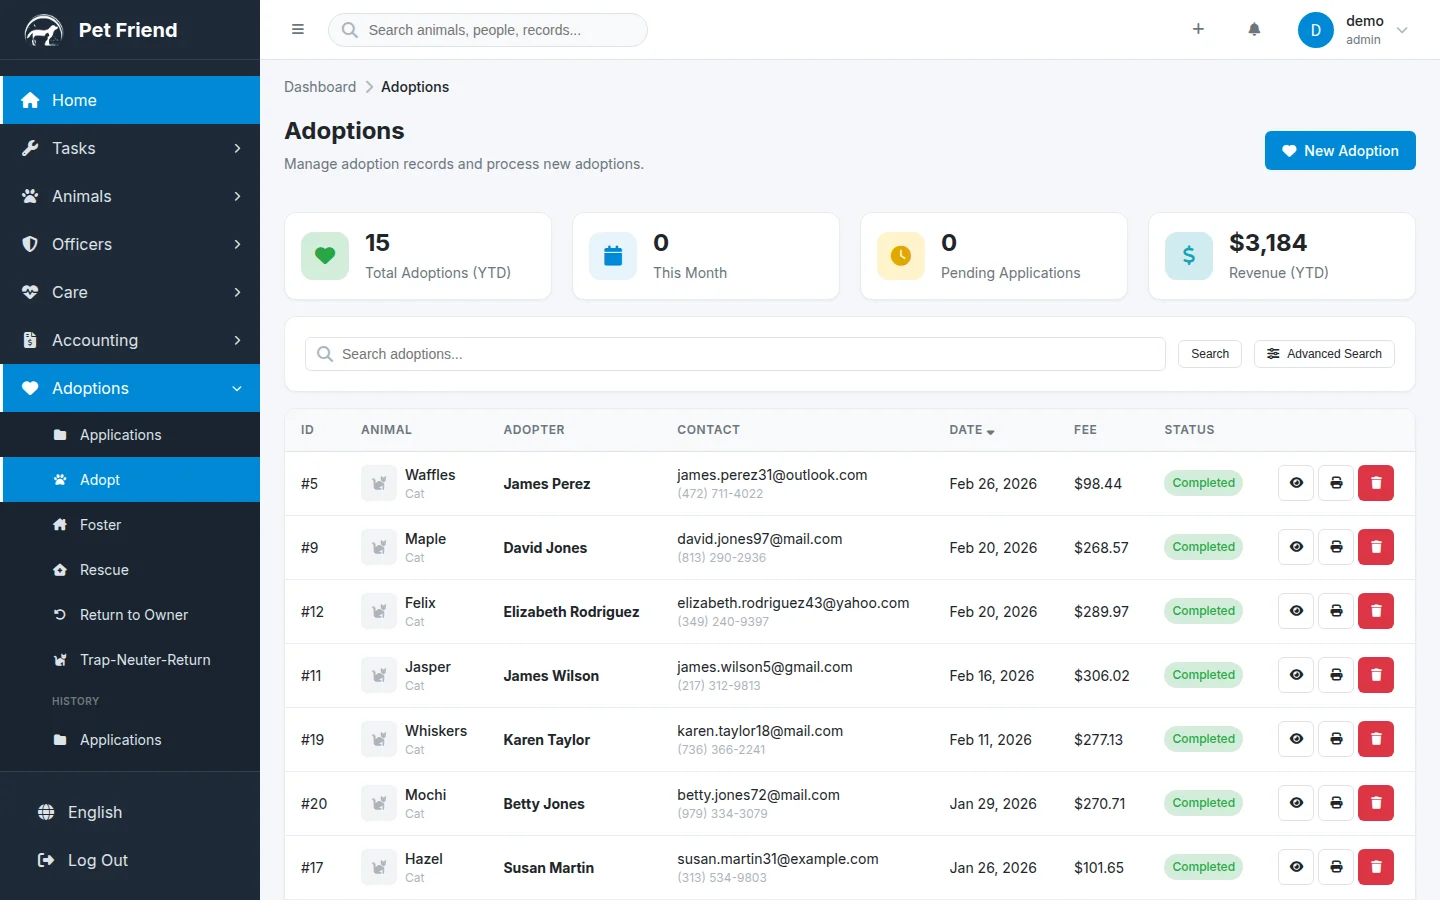
Task: Delete Mochi's adoption record
Action: click(1375, 803)
